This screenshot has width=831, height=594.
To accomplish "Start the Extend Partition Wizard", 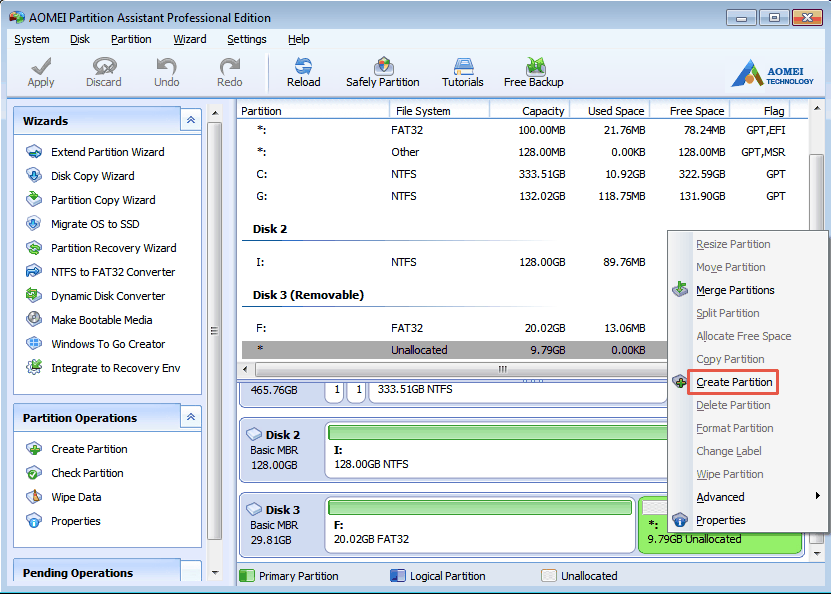I will point(107,152).
